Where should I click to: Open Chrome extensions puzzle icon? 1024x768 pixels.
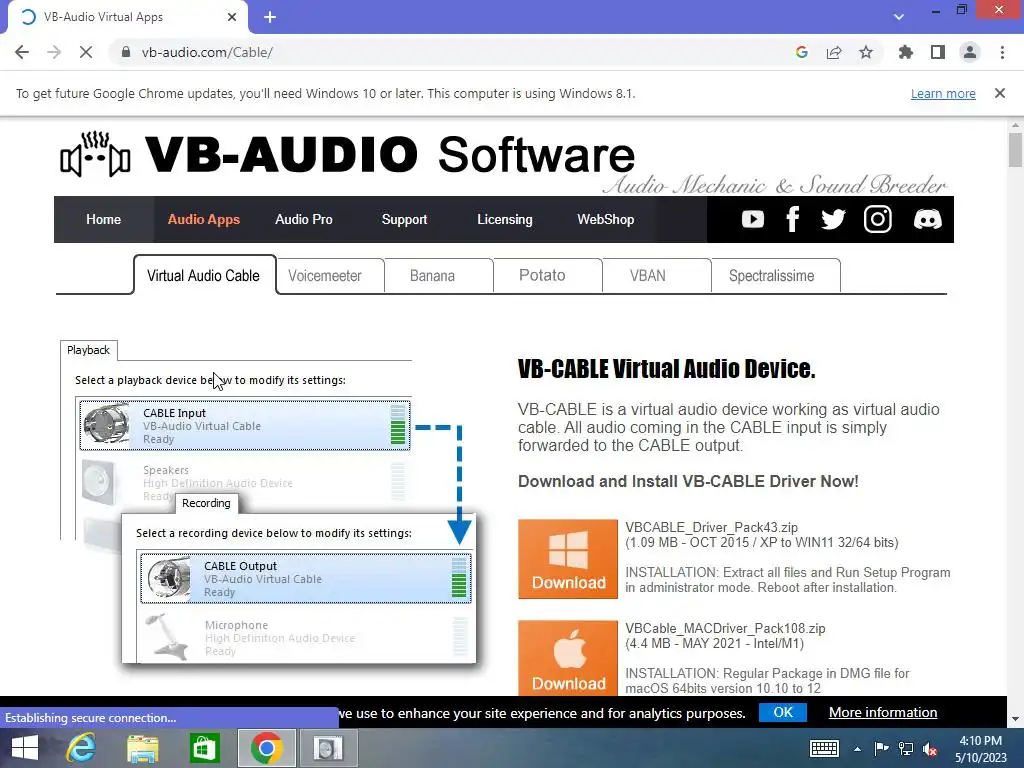tap(906, 52)
